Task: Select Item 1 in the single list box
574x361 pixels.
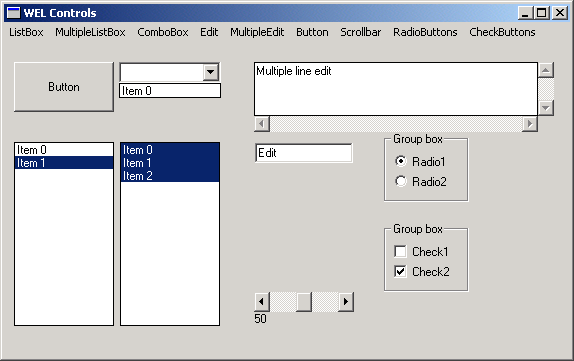Action: pos(64,163)
